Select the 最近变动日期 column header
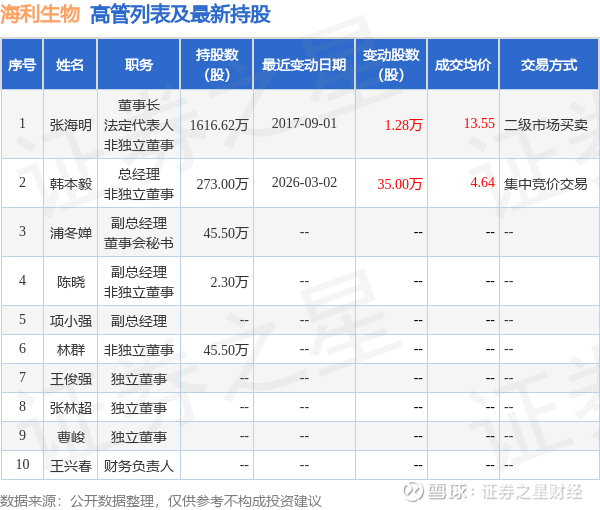The height and width of the screenshot is (510, 600). coord(304,65)
